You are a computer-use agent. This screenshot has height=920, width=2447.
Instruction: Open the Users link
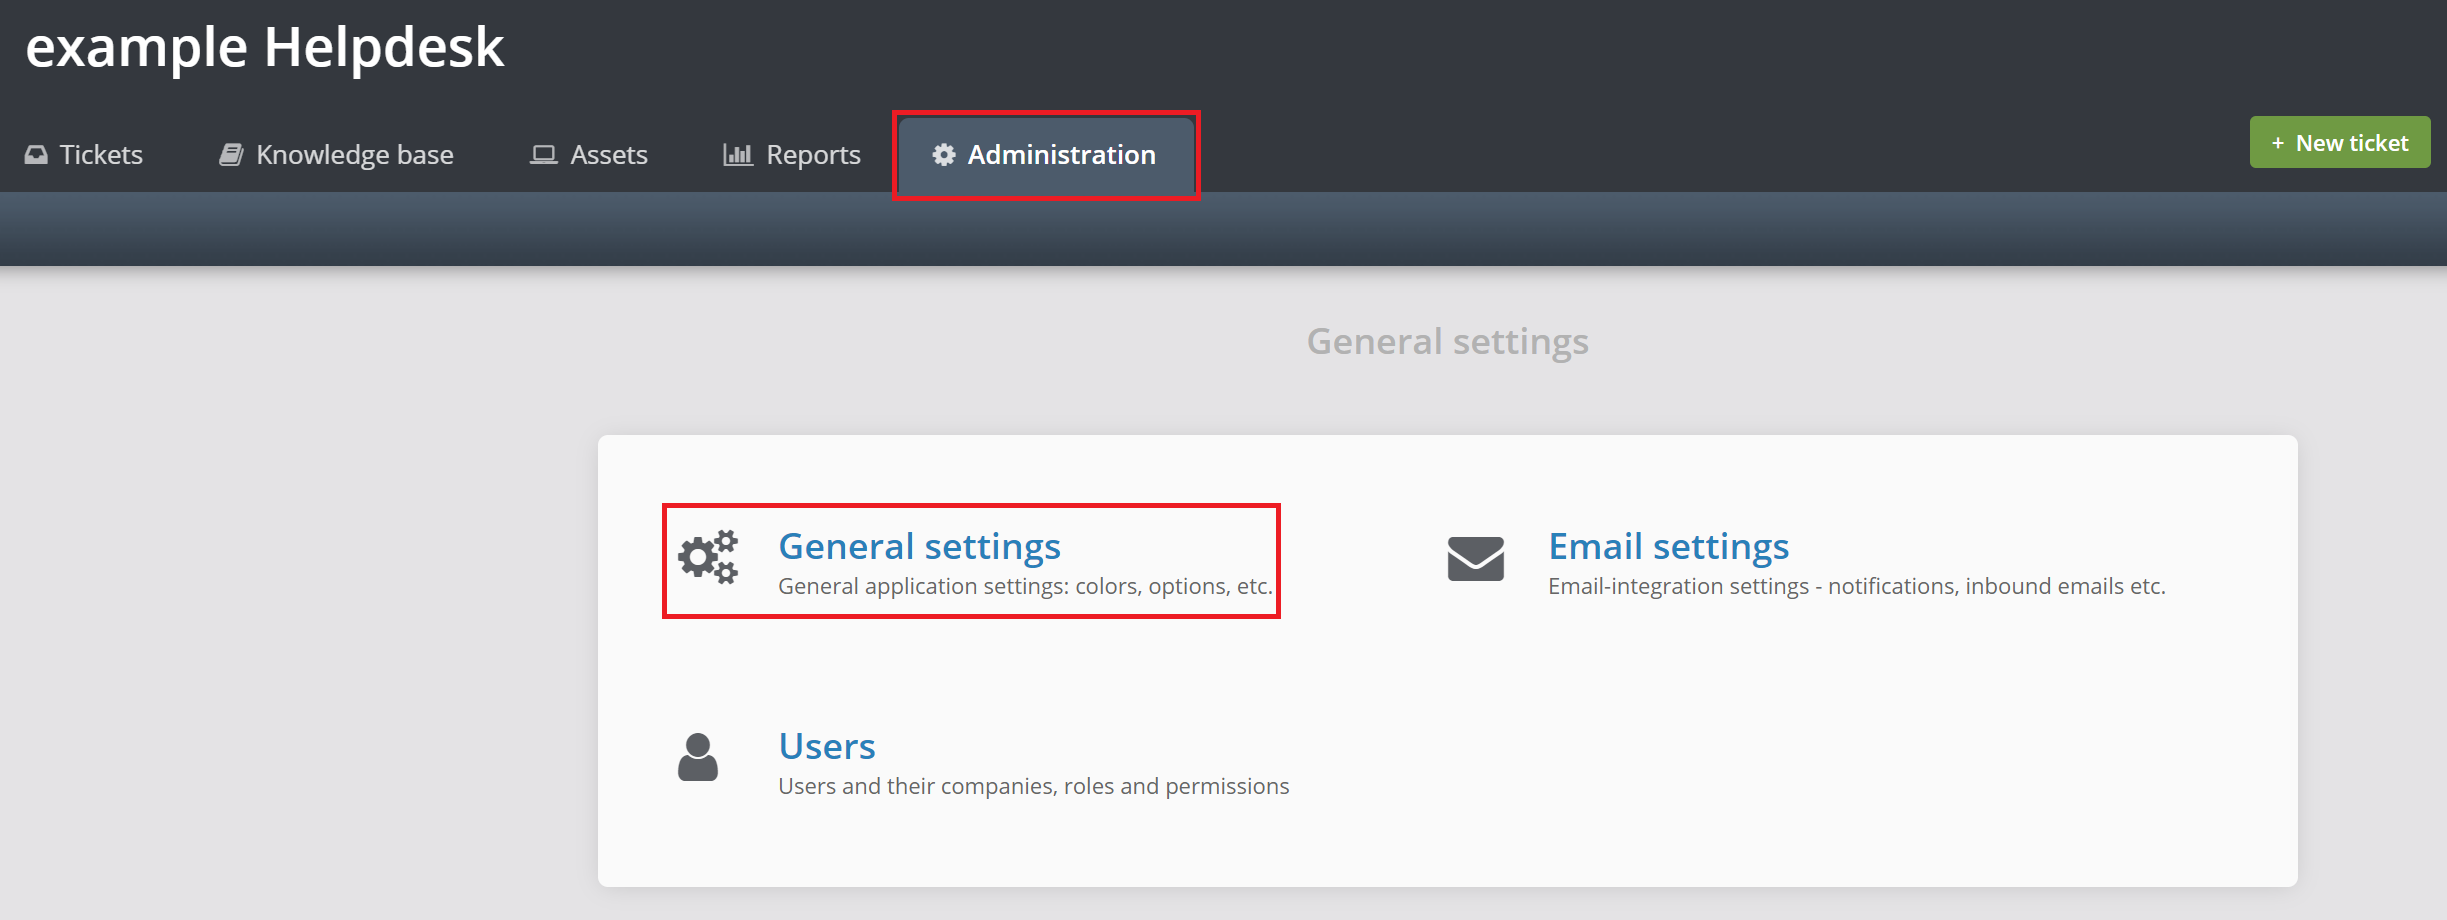[x=827, y=747]
